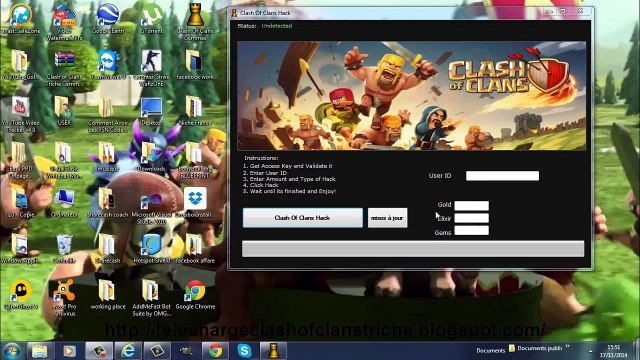Screen dimensions: 640x360
Task: Open Clash Of Clans Gemmes chess-rook icon
Action: 195,22
